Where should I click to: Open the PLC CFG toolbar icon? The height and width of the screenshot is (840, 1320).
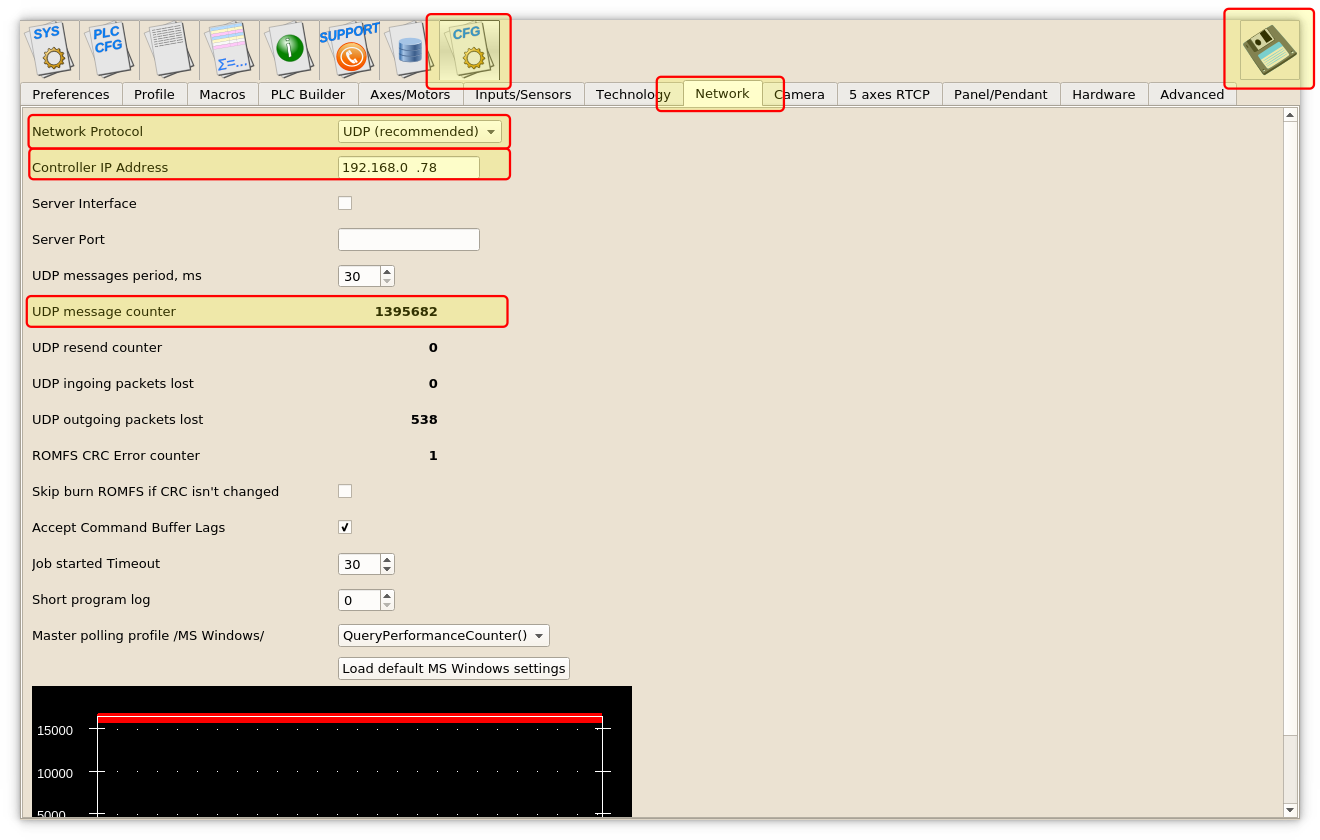tap(109, 49)
